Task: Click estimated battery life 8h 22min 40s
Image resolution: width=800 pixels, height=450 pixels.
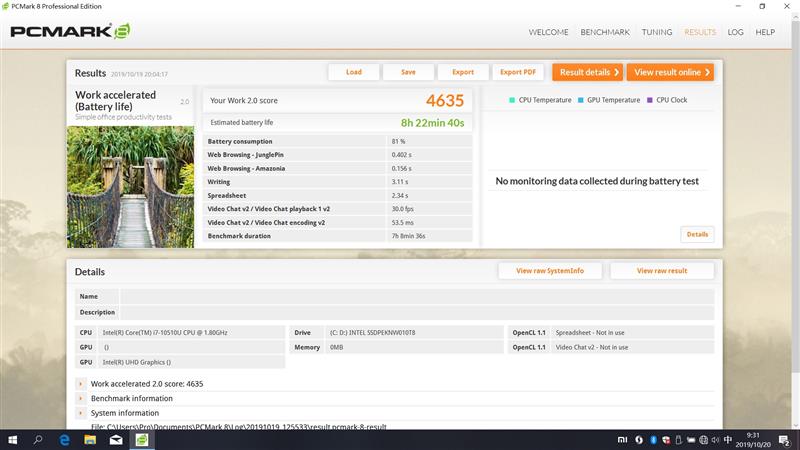Action: 432,123
